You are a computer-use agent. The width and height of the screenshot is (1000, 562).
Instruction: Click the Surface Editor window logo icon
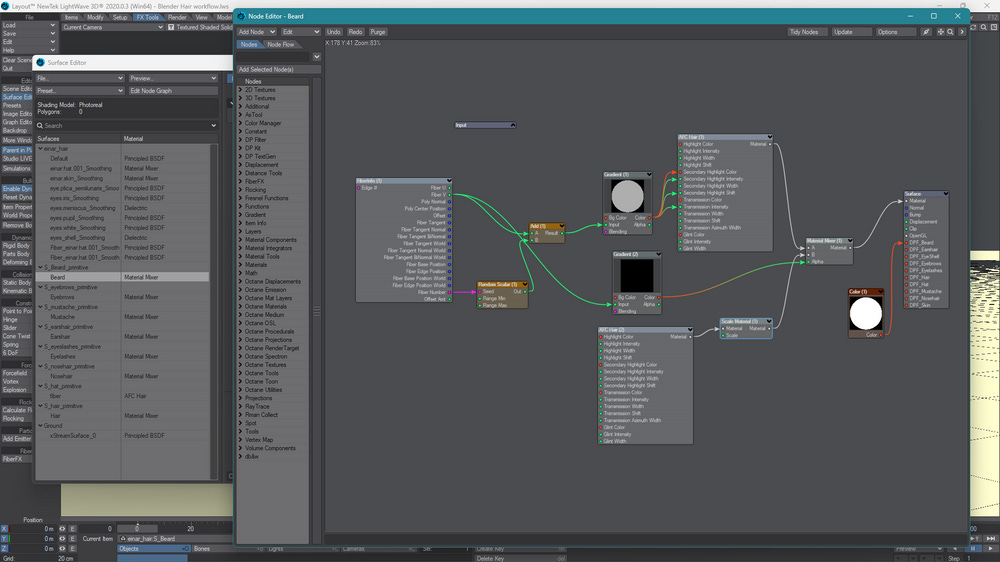coord(40,63)
